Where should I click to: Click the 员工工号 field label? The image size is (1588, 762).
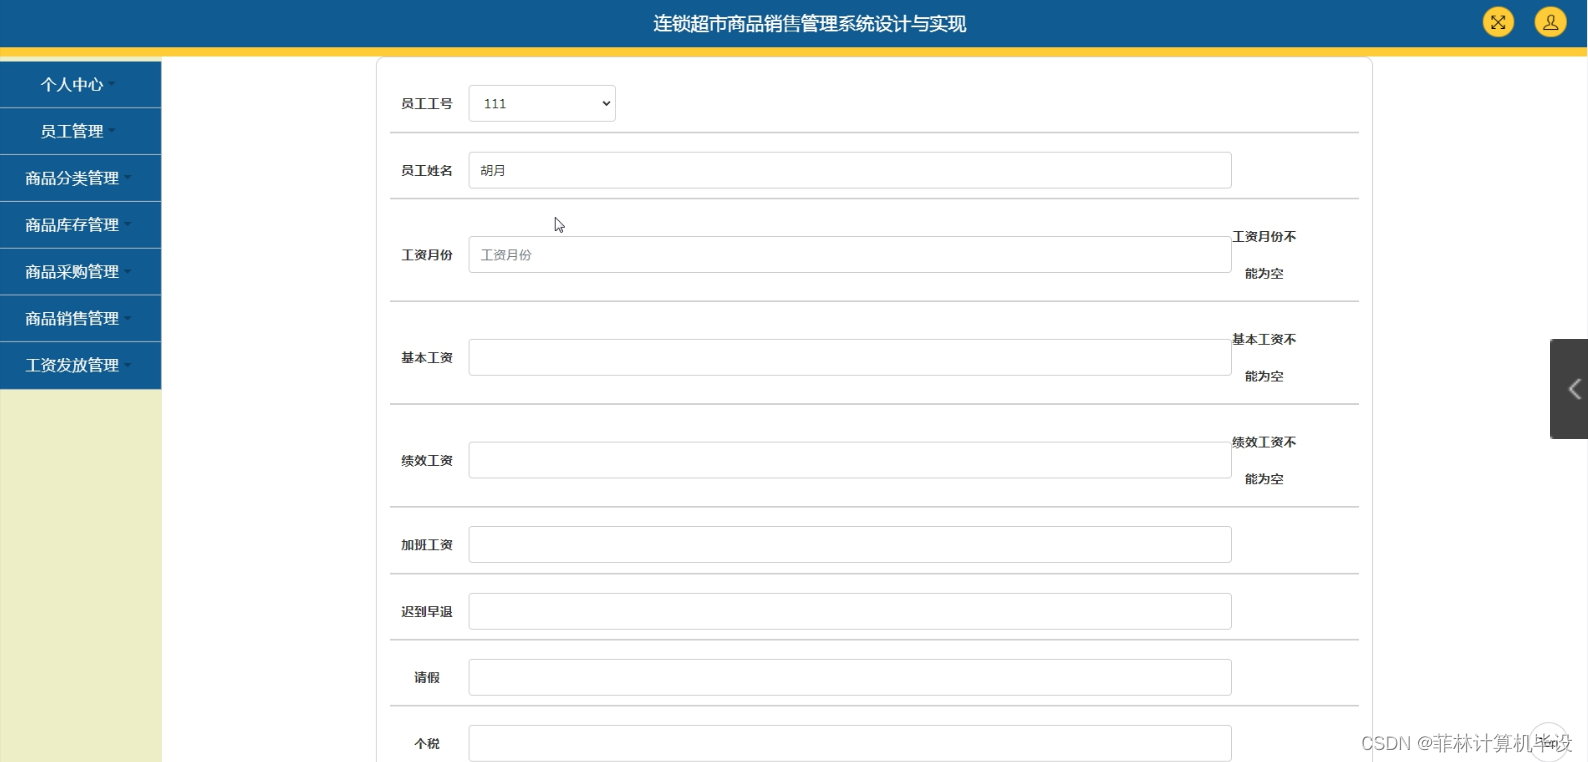click(427, 103)
